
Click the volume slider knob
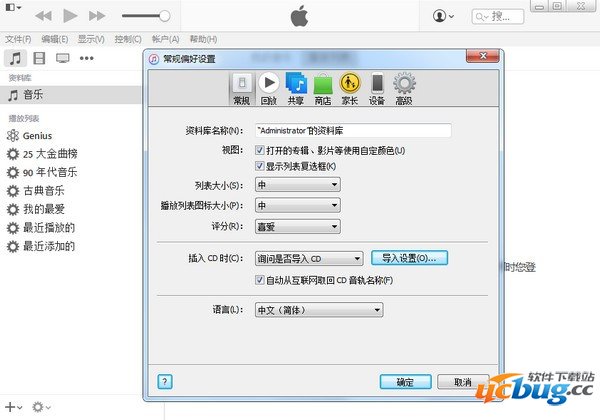pos(165,16)
